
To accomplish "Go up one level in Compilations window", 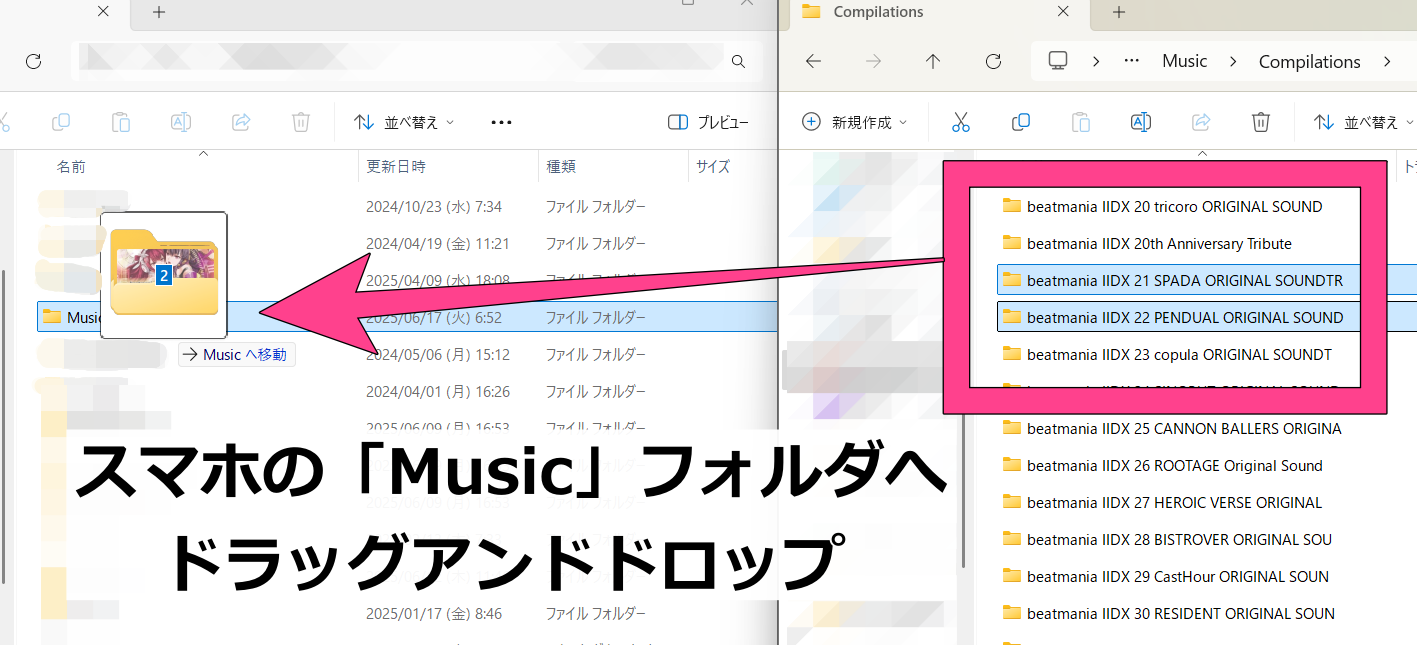I will click(x=933, y=61).
